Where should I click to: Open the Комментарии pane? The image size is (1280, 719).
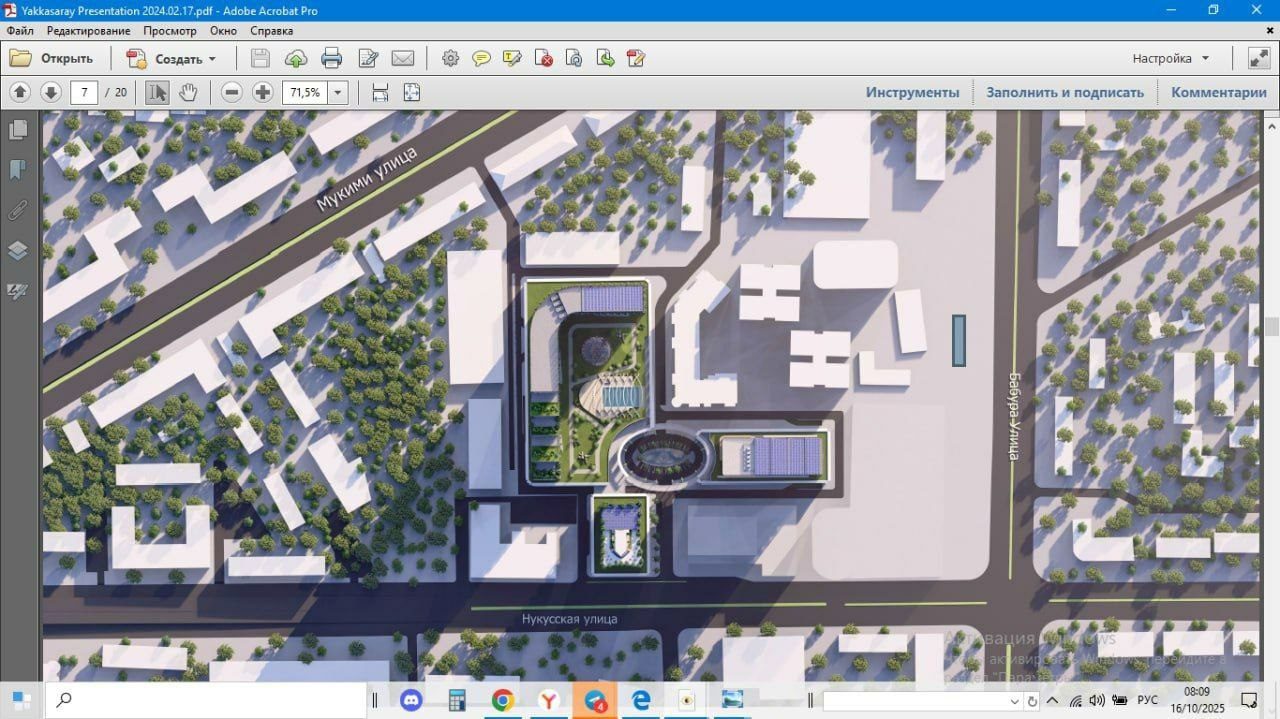(x=1219, y=92)
